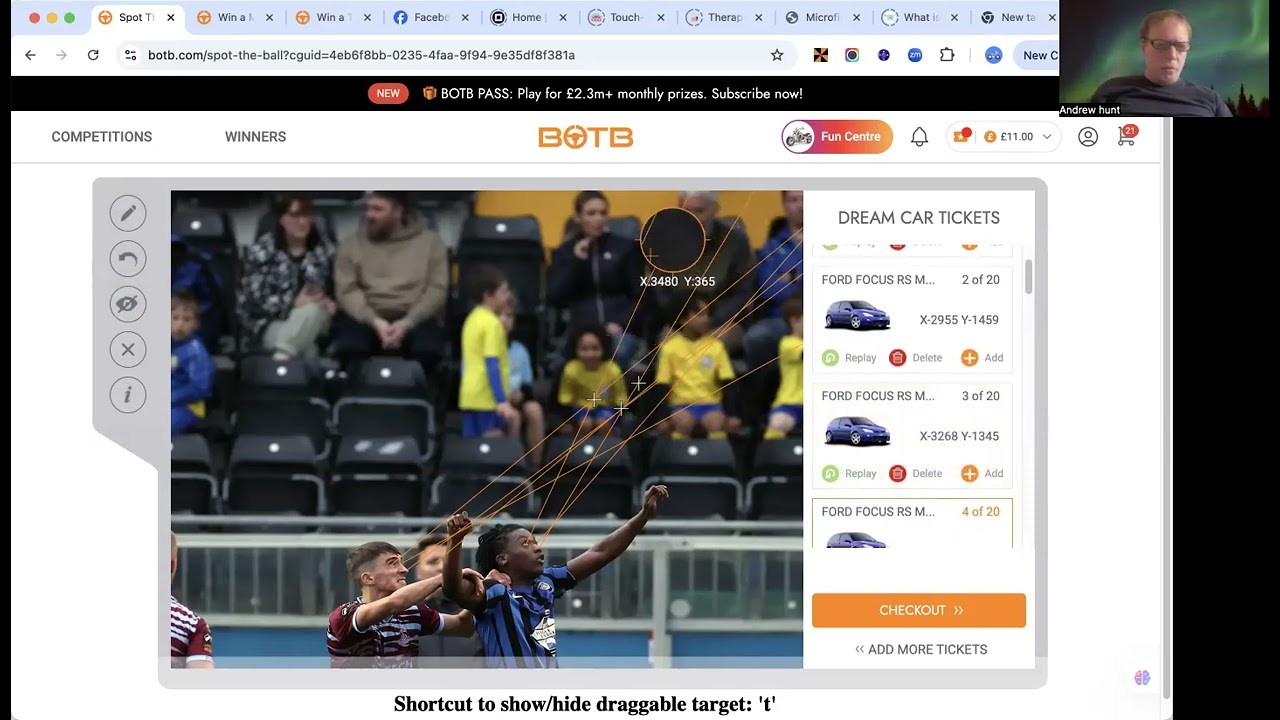Click the camera lens extension icon

[852, 55]
